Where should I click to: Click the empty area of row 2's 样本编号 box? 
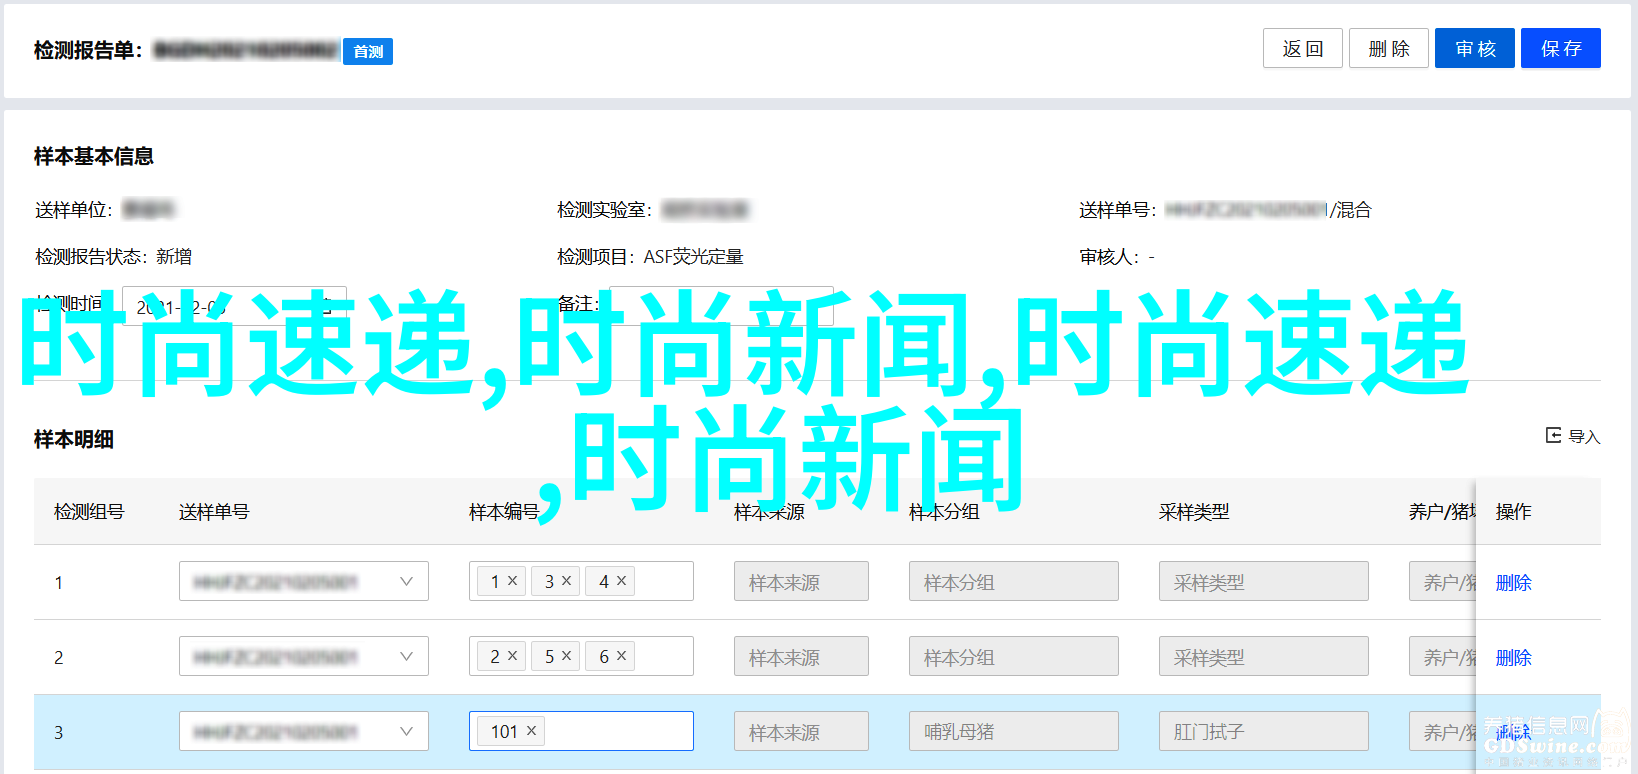(663, 656)
